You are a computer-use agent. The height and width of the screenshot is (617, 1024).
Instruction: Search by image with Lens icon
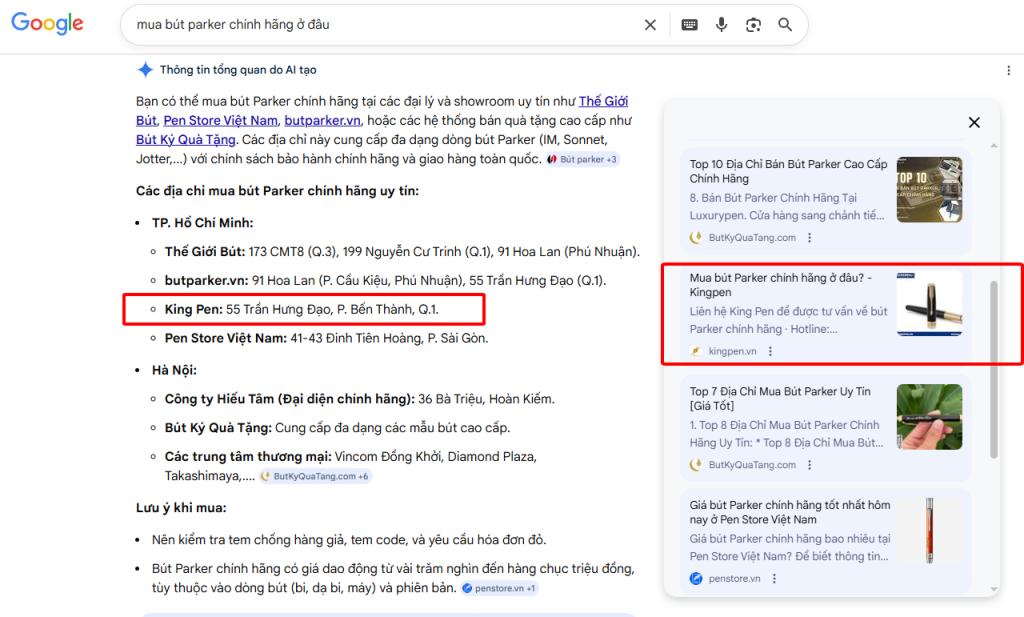point(753,25)
